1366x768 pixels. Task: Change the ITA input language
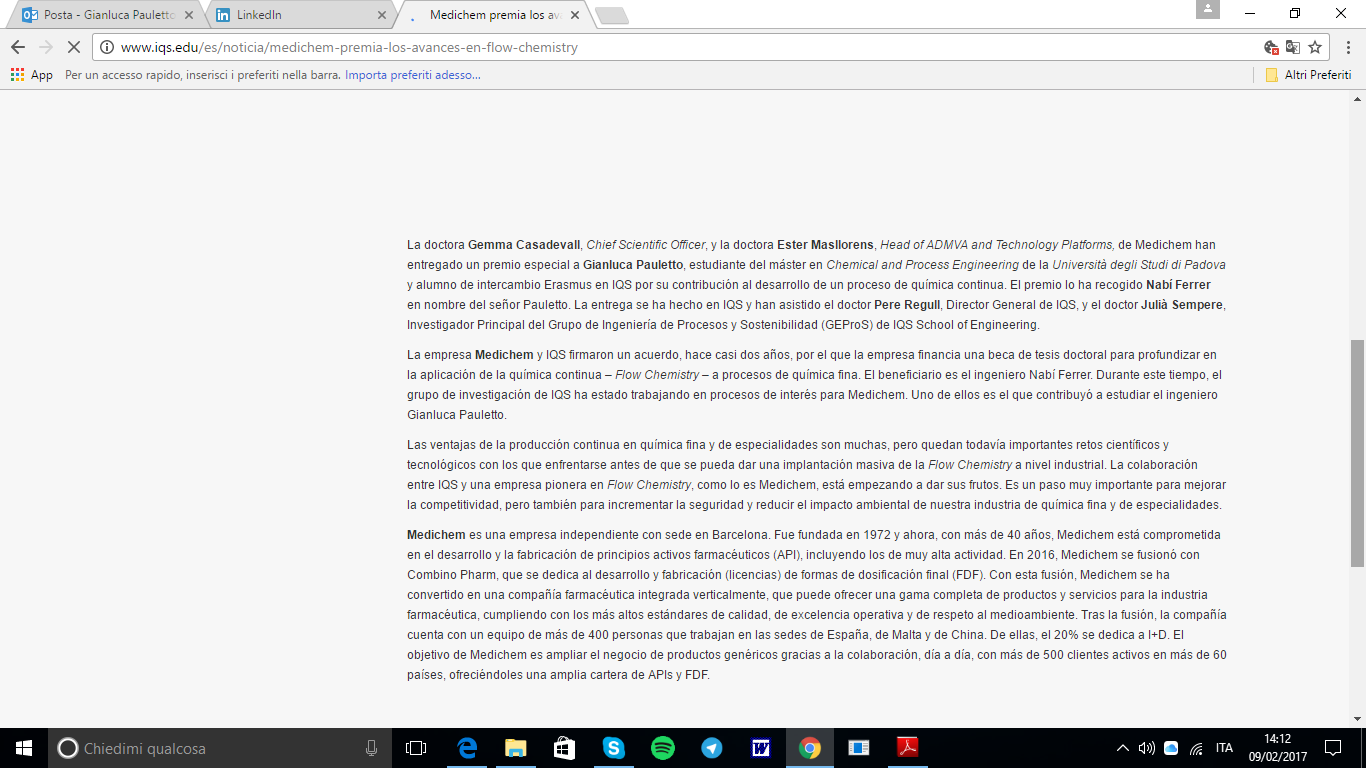click(x=1224, y=748)
